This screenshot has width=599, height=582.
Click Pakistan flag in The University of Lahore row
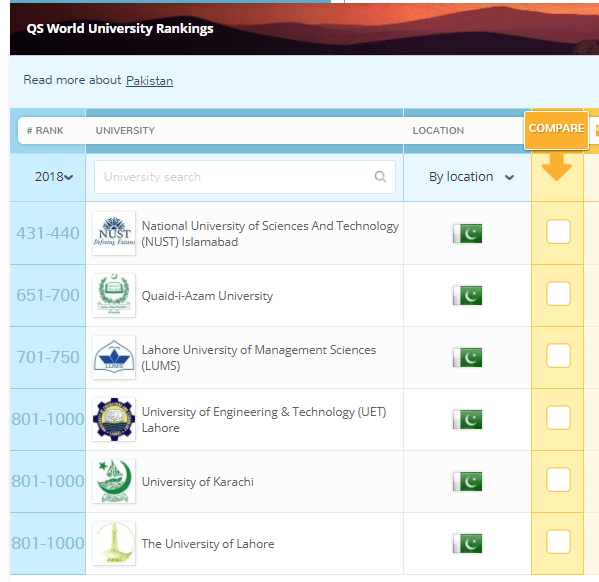point(467,543)
